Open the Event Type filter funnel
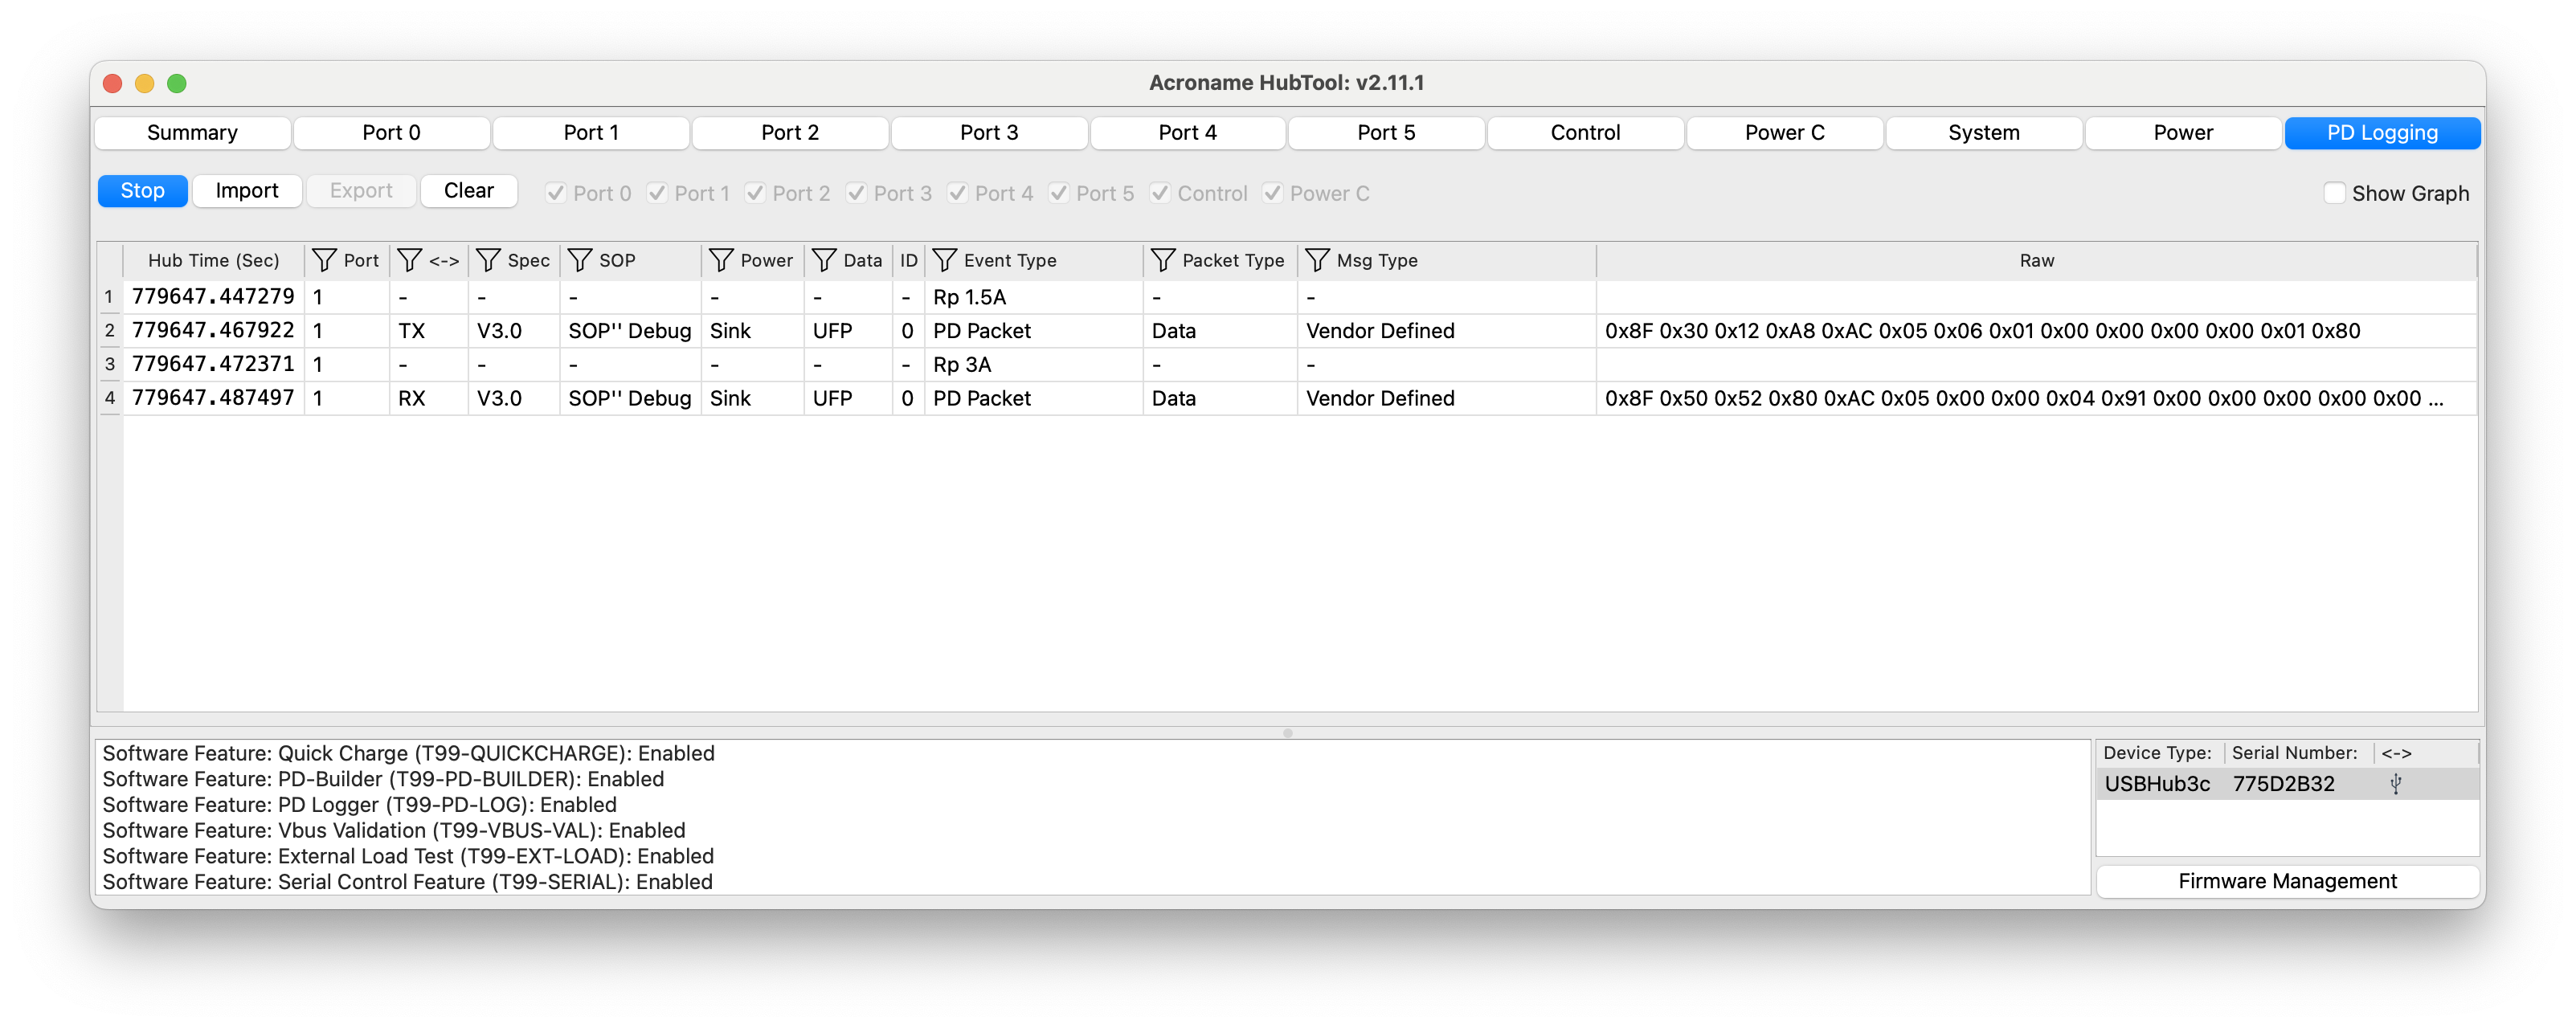This screenshot has width=2576, height=1028. 944,261
